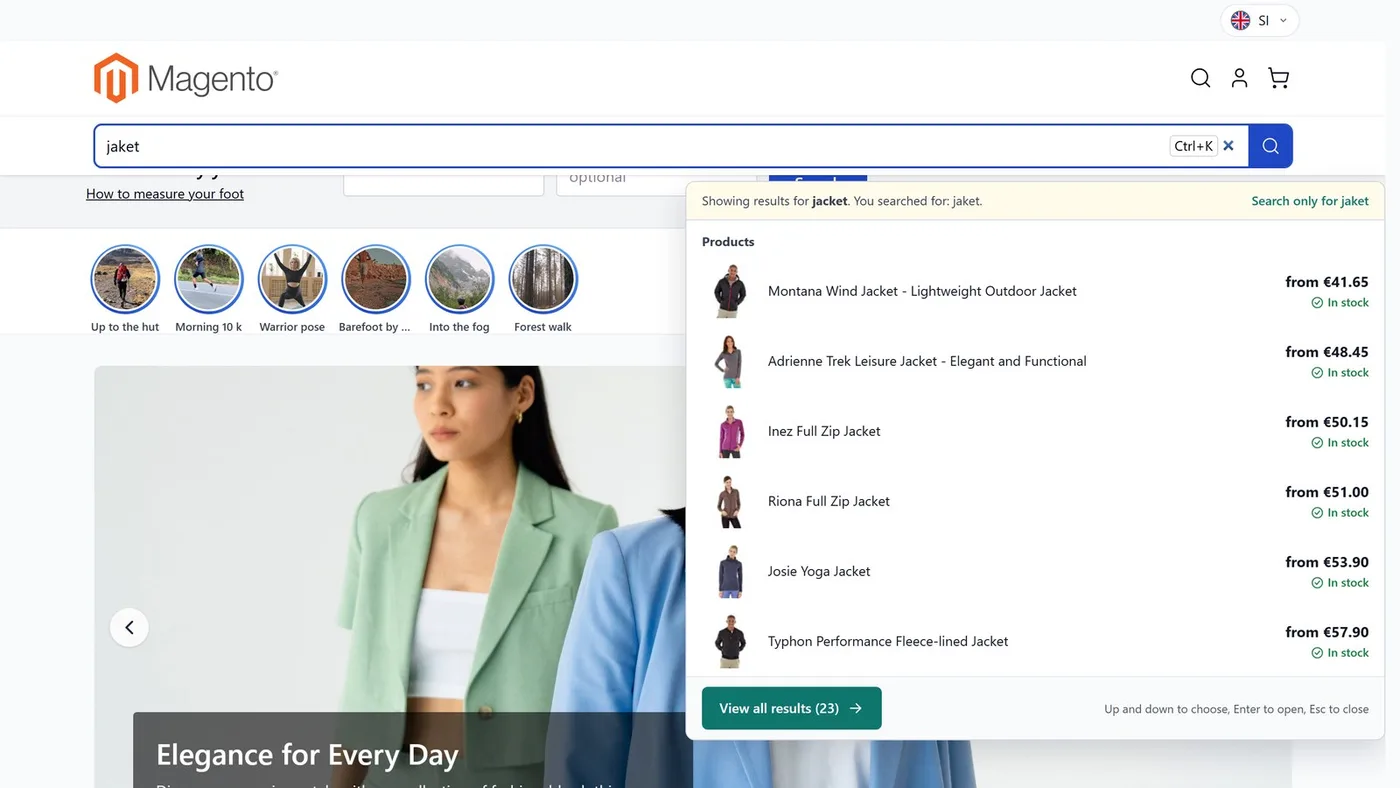Image resolution: width=1400 pixels, height=788 pixels.
Task: Click Inez Full Zip Jacket thumbnail
Action: (x=730, y=431)
